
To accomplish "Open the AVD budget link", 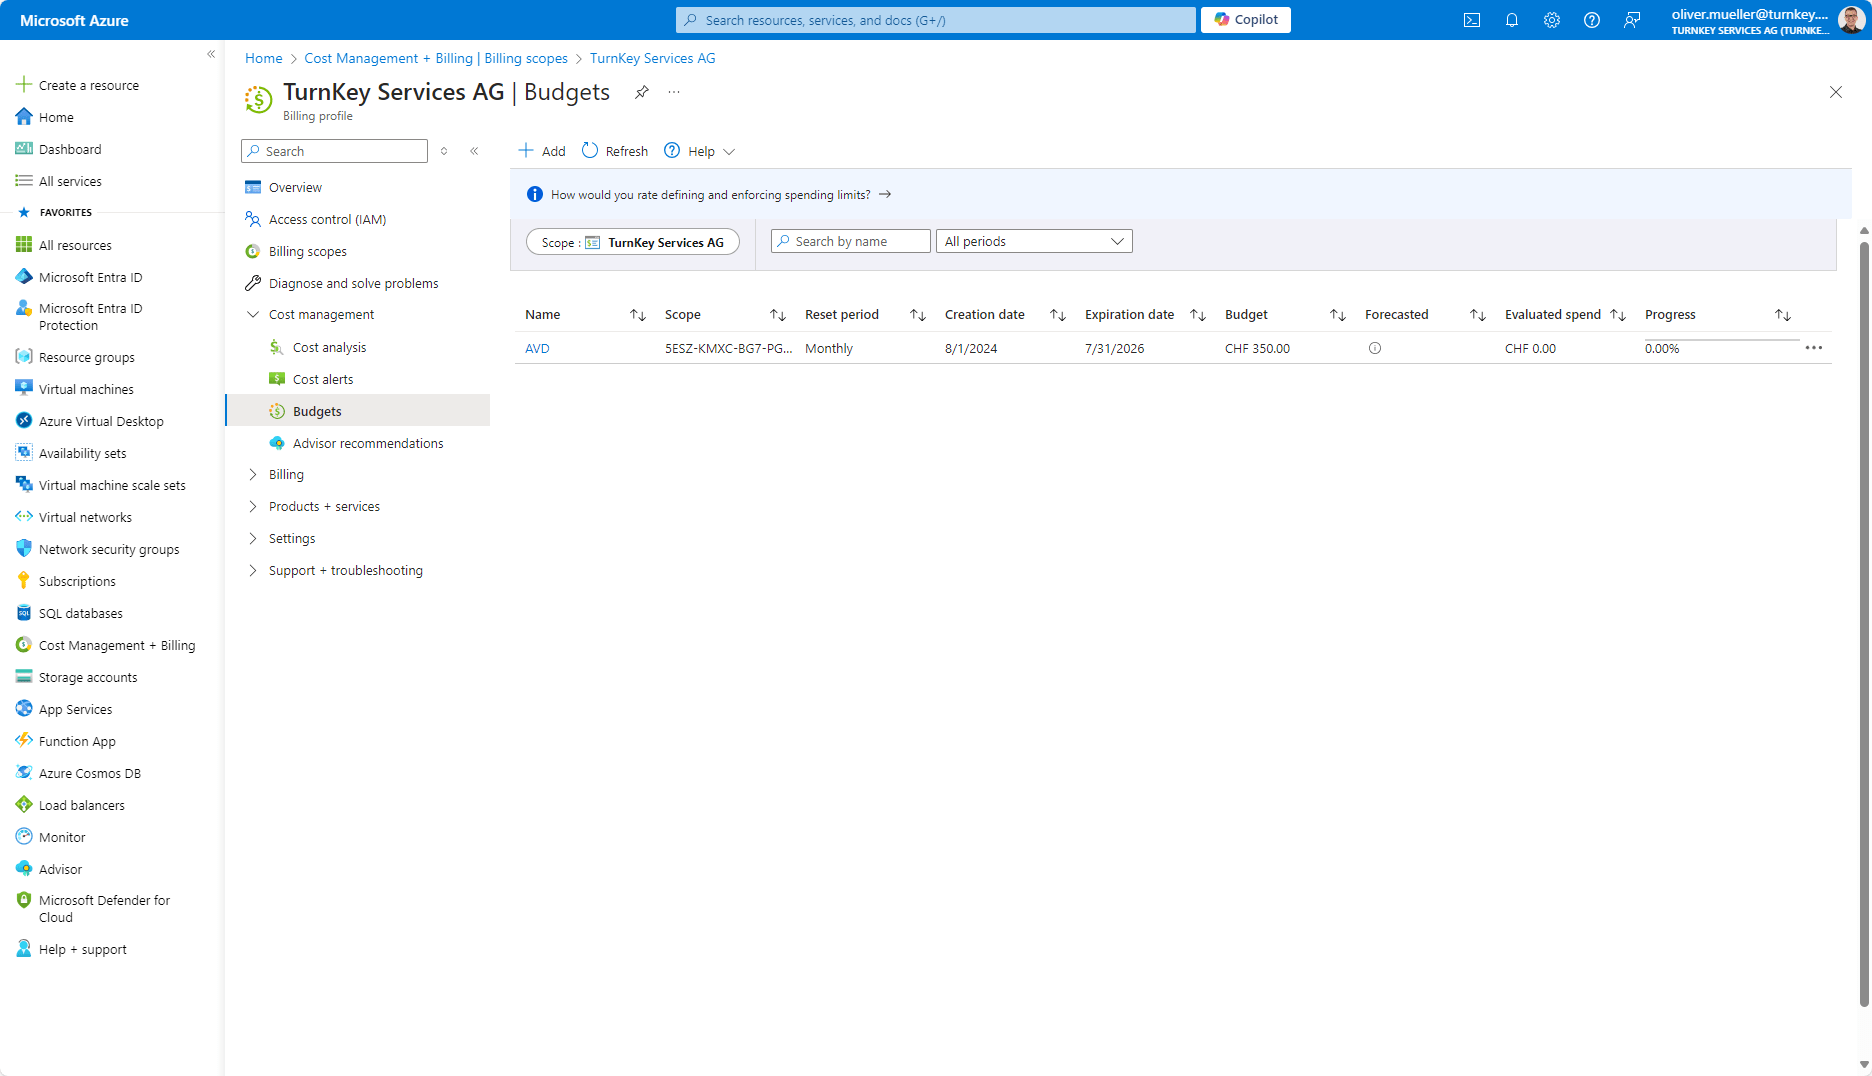I will (537, 348).
